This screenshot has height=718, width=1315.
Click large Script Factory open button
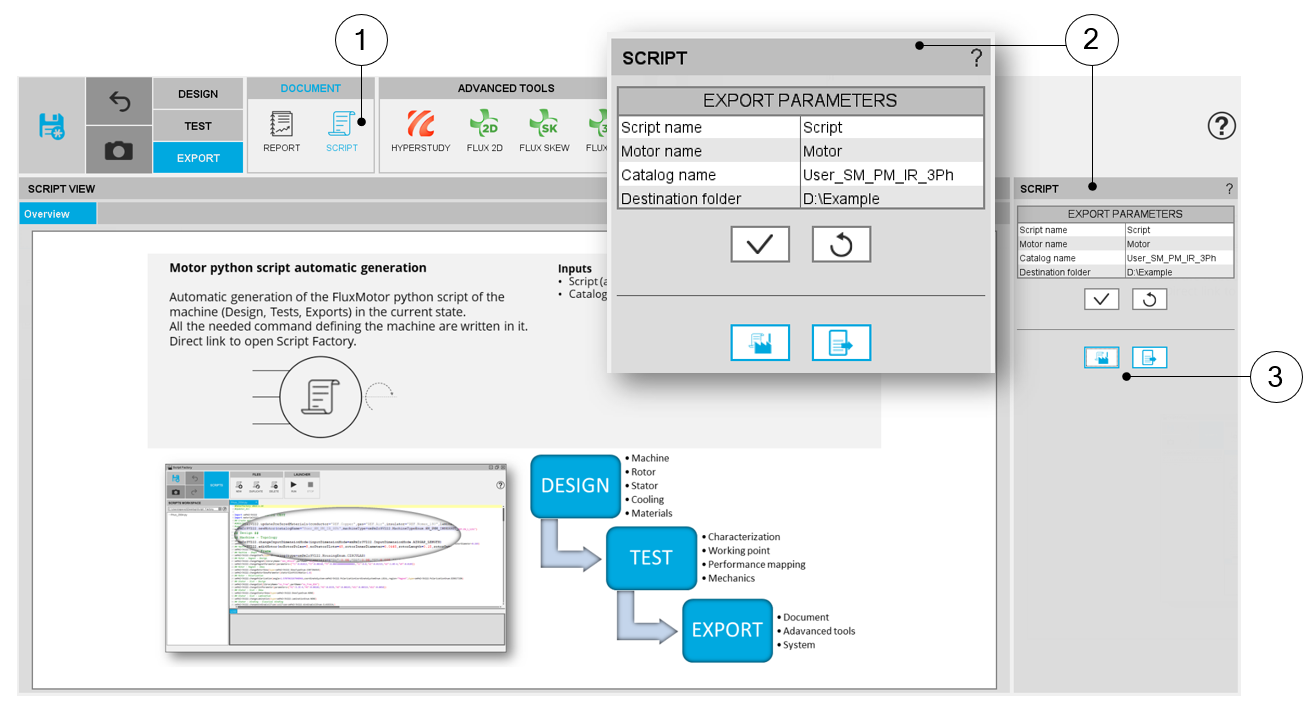pos(760,343)
